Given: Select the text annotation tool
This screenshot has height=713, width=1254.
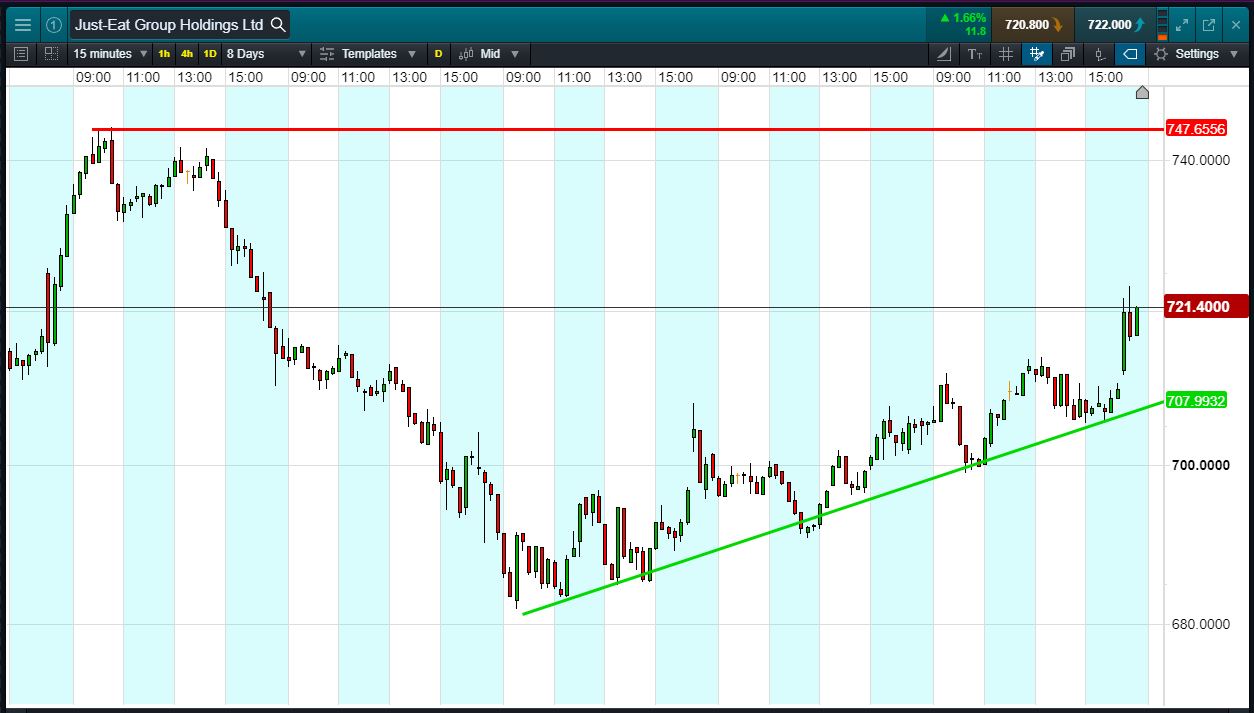Looking at the screenshot, I should click(975, 54).
